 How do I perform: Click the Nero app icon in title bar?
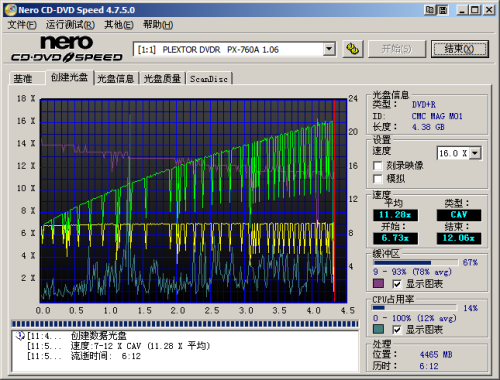[11, 10]
